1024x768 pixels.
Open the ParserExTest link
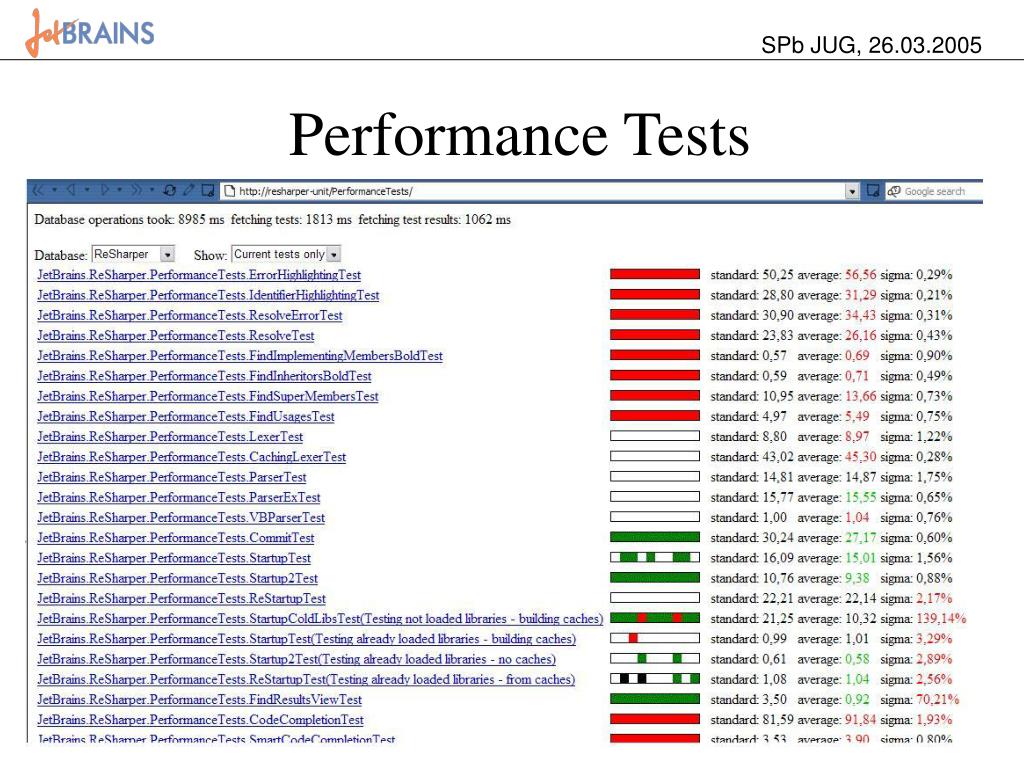(178, 498)
